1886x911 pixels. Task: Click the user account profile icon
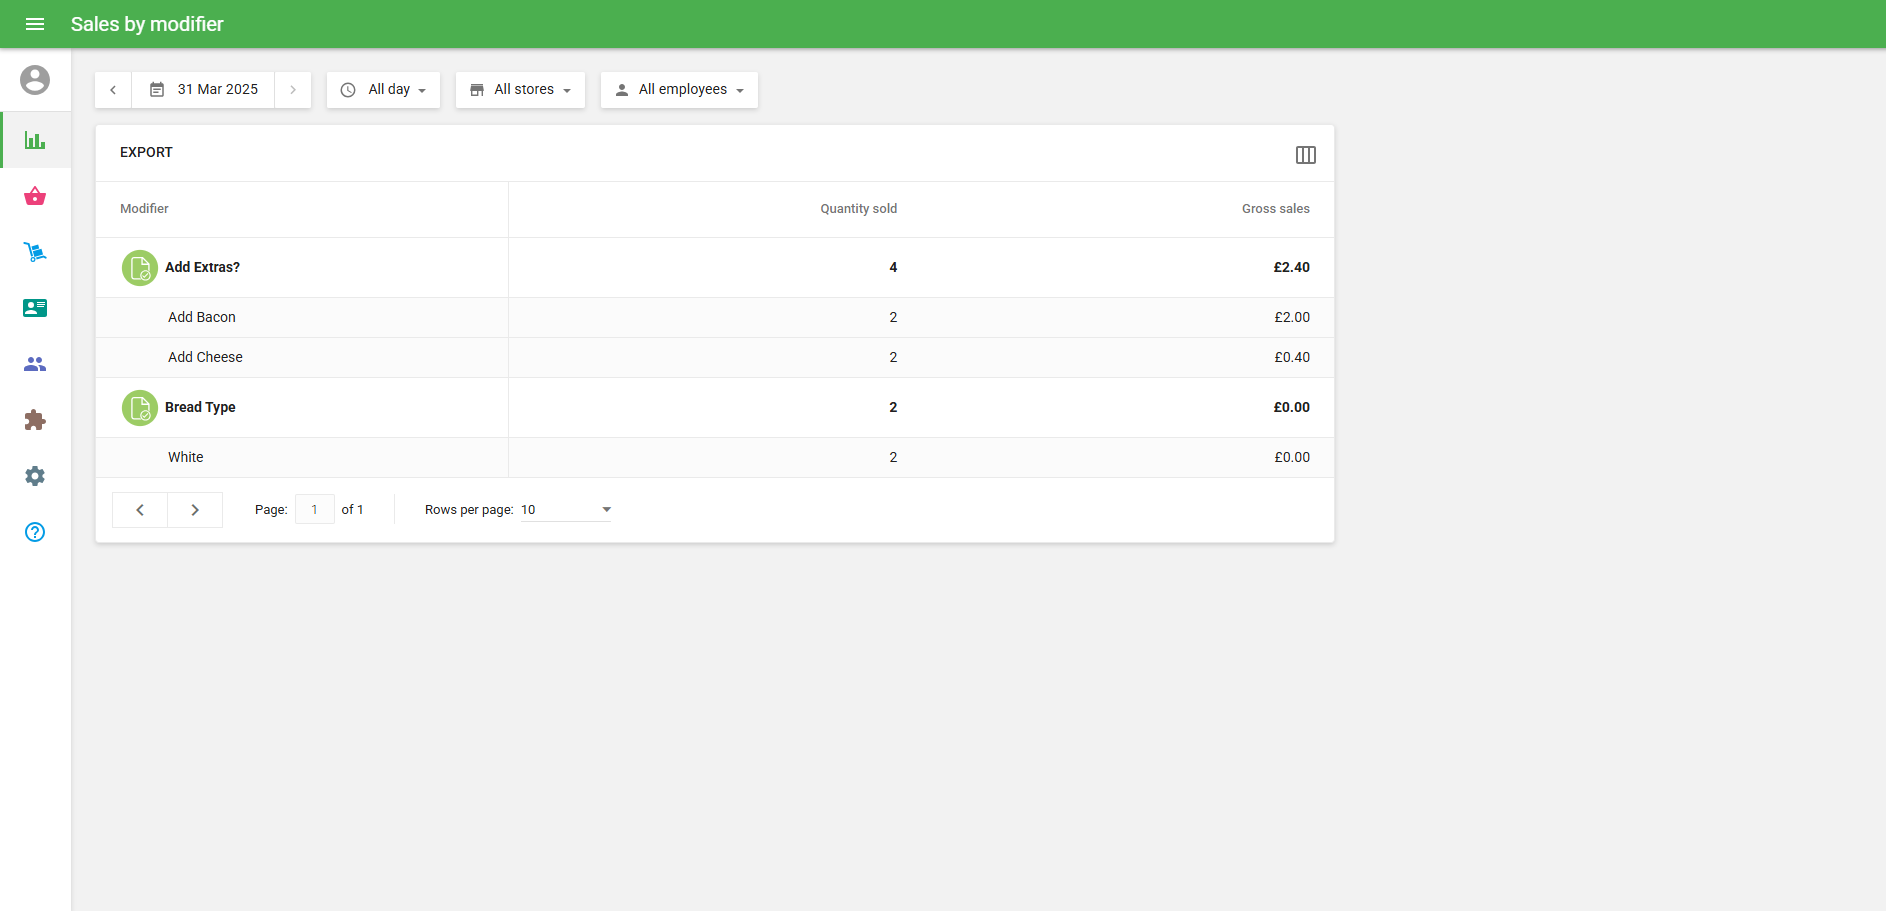[x=35, y=80]
